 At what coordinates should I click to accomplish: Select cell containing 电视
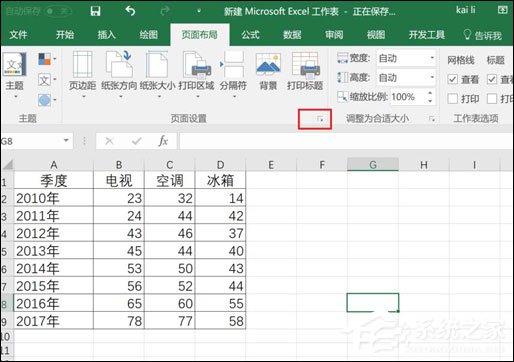point(119,181)
